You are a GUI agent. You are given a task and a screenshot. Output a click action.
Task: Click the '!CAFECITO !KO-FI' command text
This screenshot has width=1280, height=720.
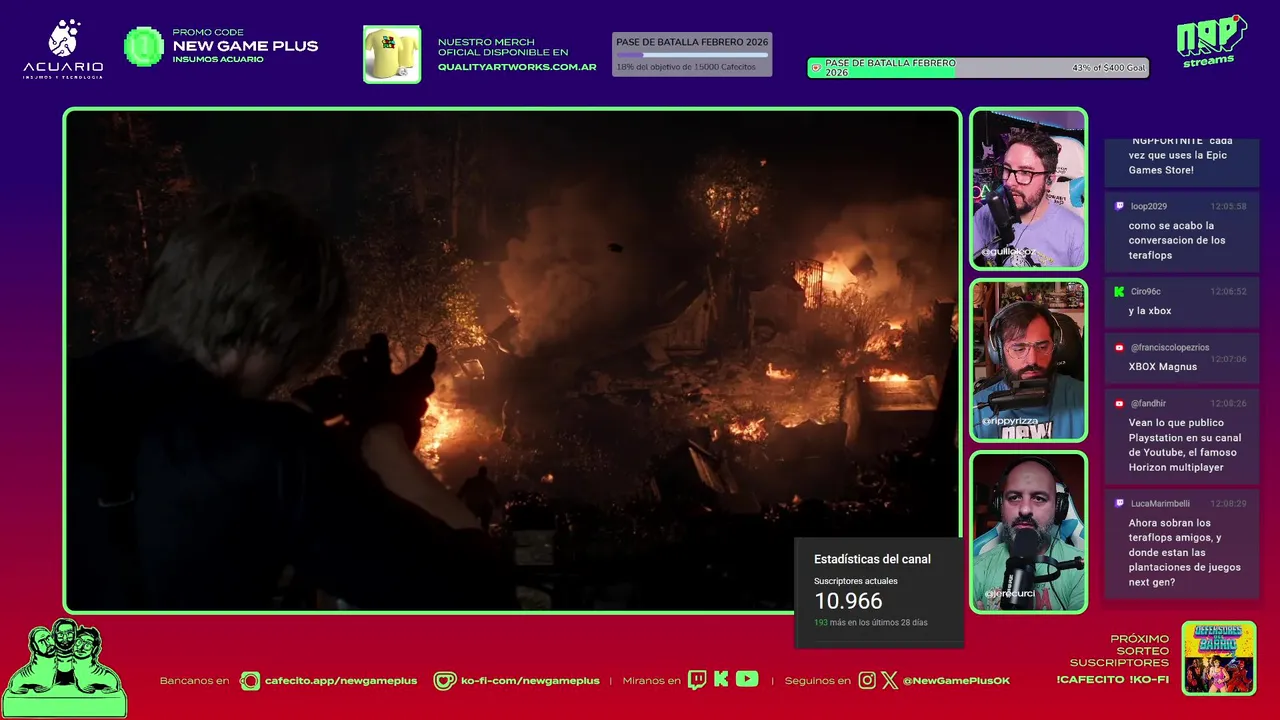coord(1112,680)
